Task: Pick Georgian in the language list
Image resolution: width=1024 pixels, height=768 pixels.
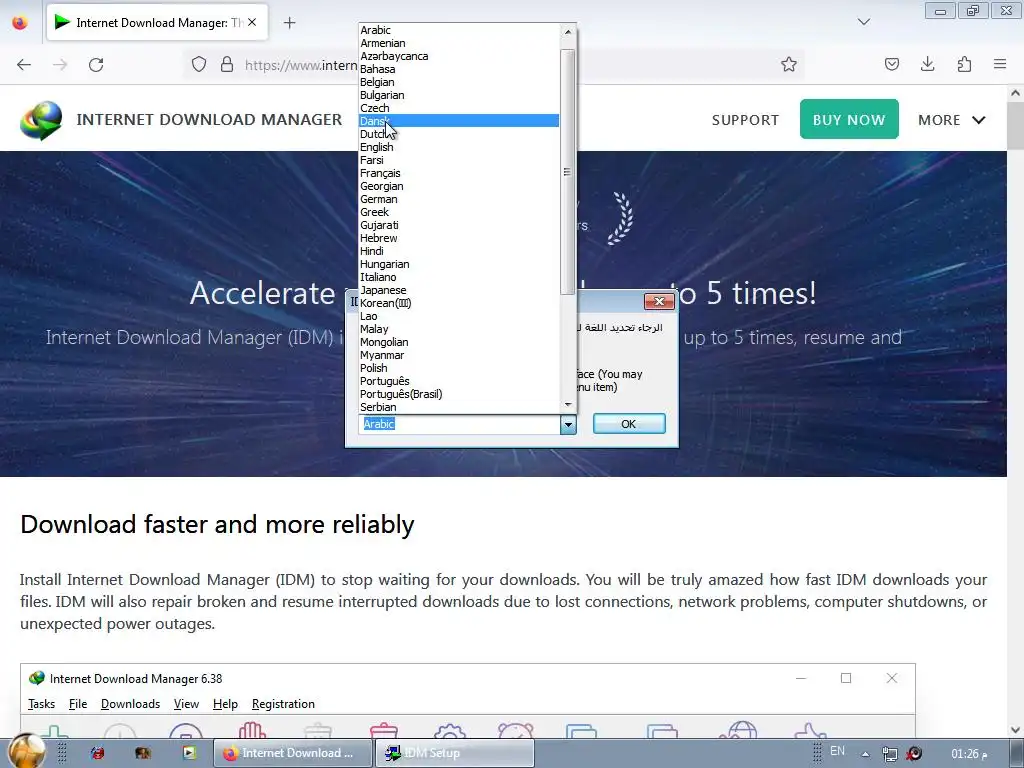Action: pyautogui.click(x=459, y=186)
